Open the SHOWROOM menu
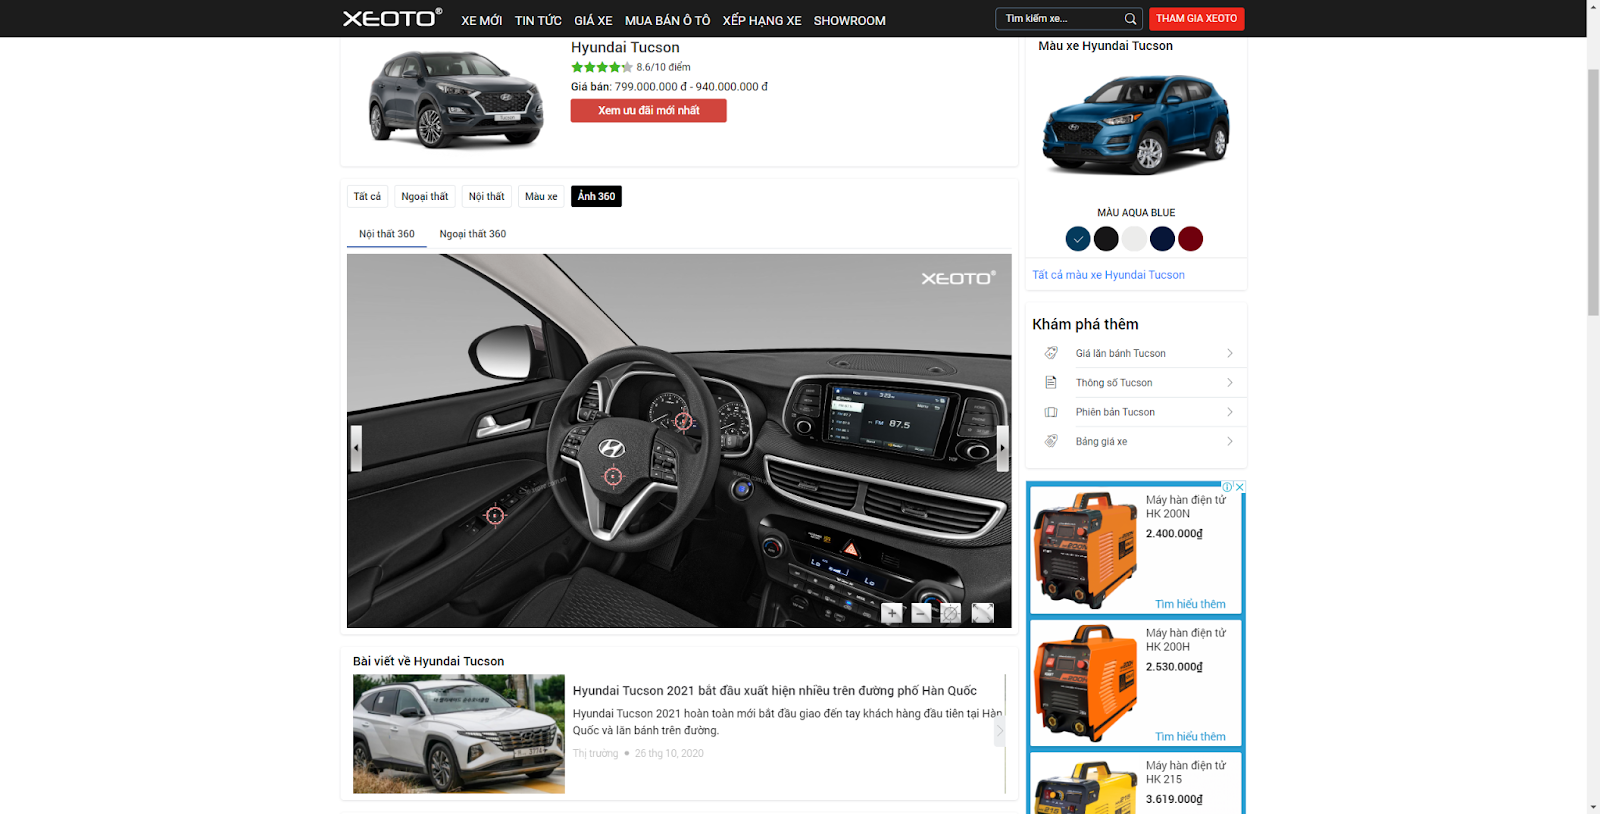Screen dimensions: 1600x814 click(849, 20)
